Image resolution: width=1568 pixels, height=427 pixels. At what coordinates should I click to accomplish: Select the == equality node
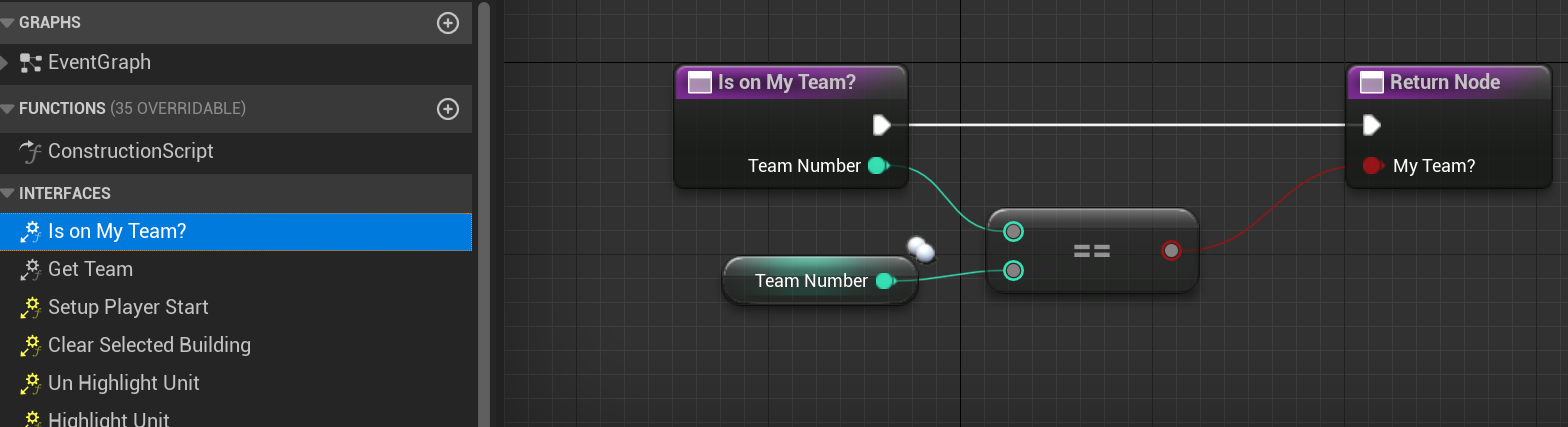click(1092, 251)
